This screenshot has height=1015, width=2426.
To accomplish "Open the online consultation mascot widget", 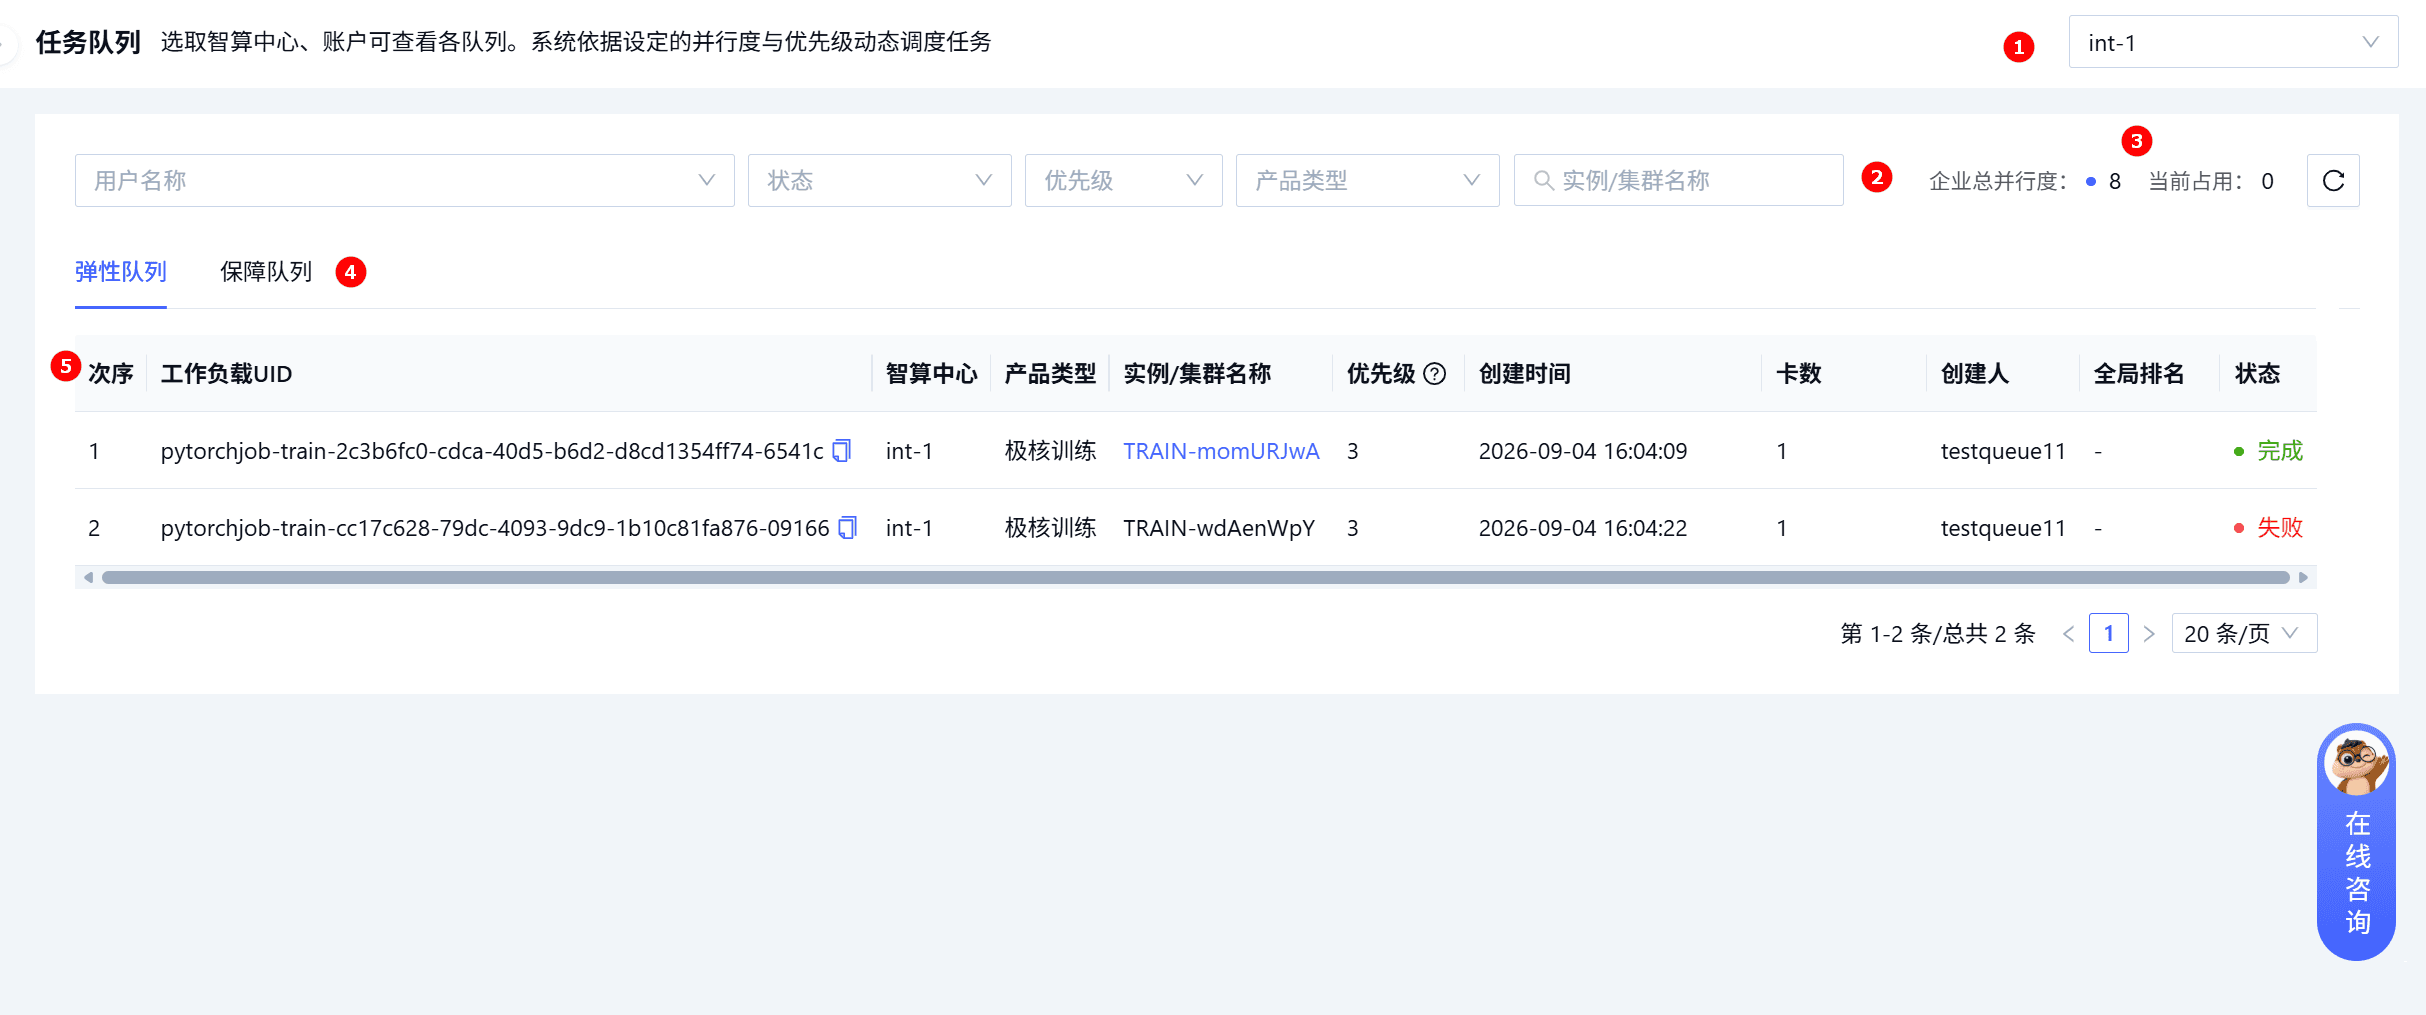I will pos(2356,842).
